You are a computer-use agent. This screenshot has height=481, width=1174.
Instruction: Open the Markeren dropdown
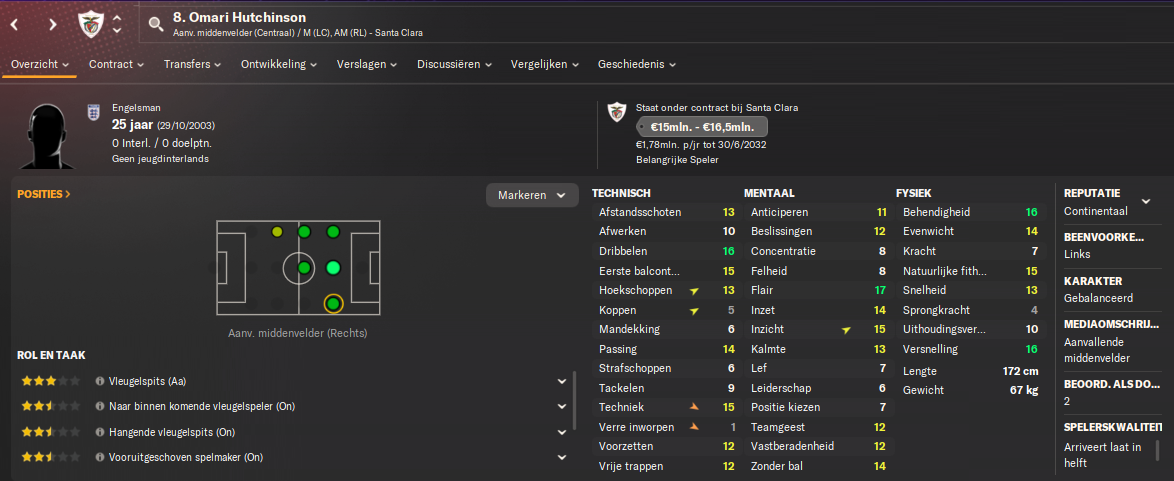pyautogui.click(x=532, y=195)
